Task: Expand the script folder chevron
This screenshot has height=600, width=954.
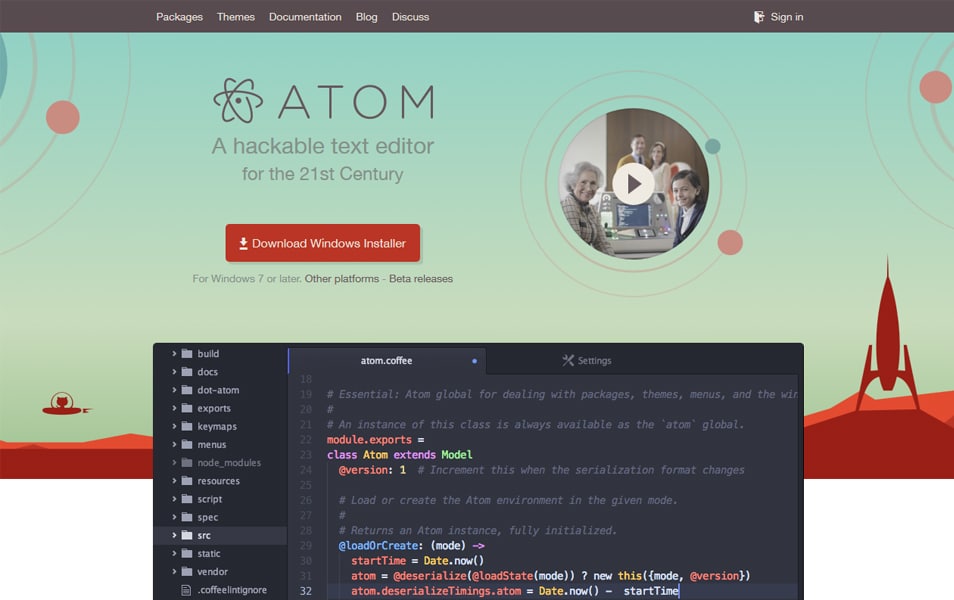Action: tap(174, 499)
